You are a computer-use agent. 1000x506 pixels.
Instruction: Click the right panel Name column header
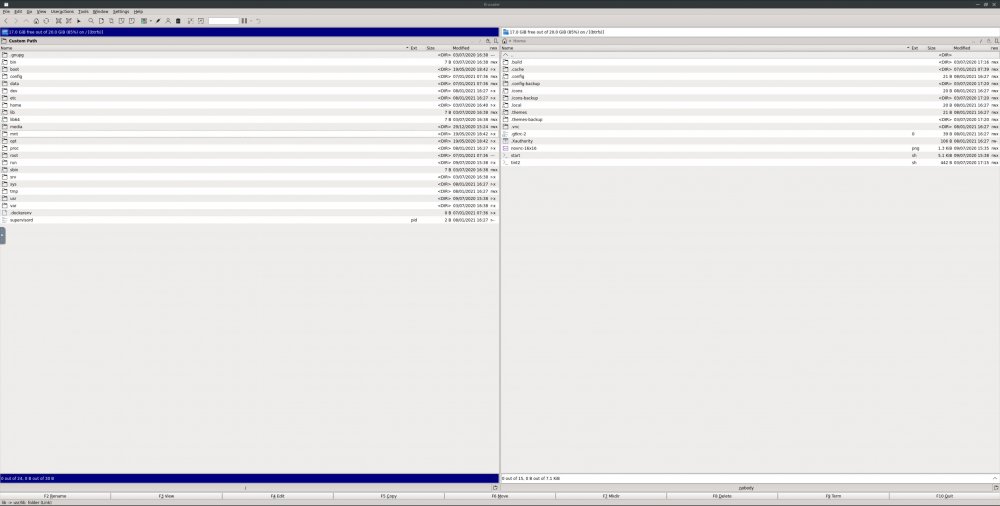pos(705,48)
